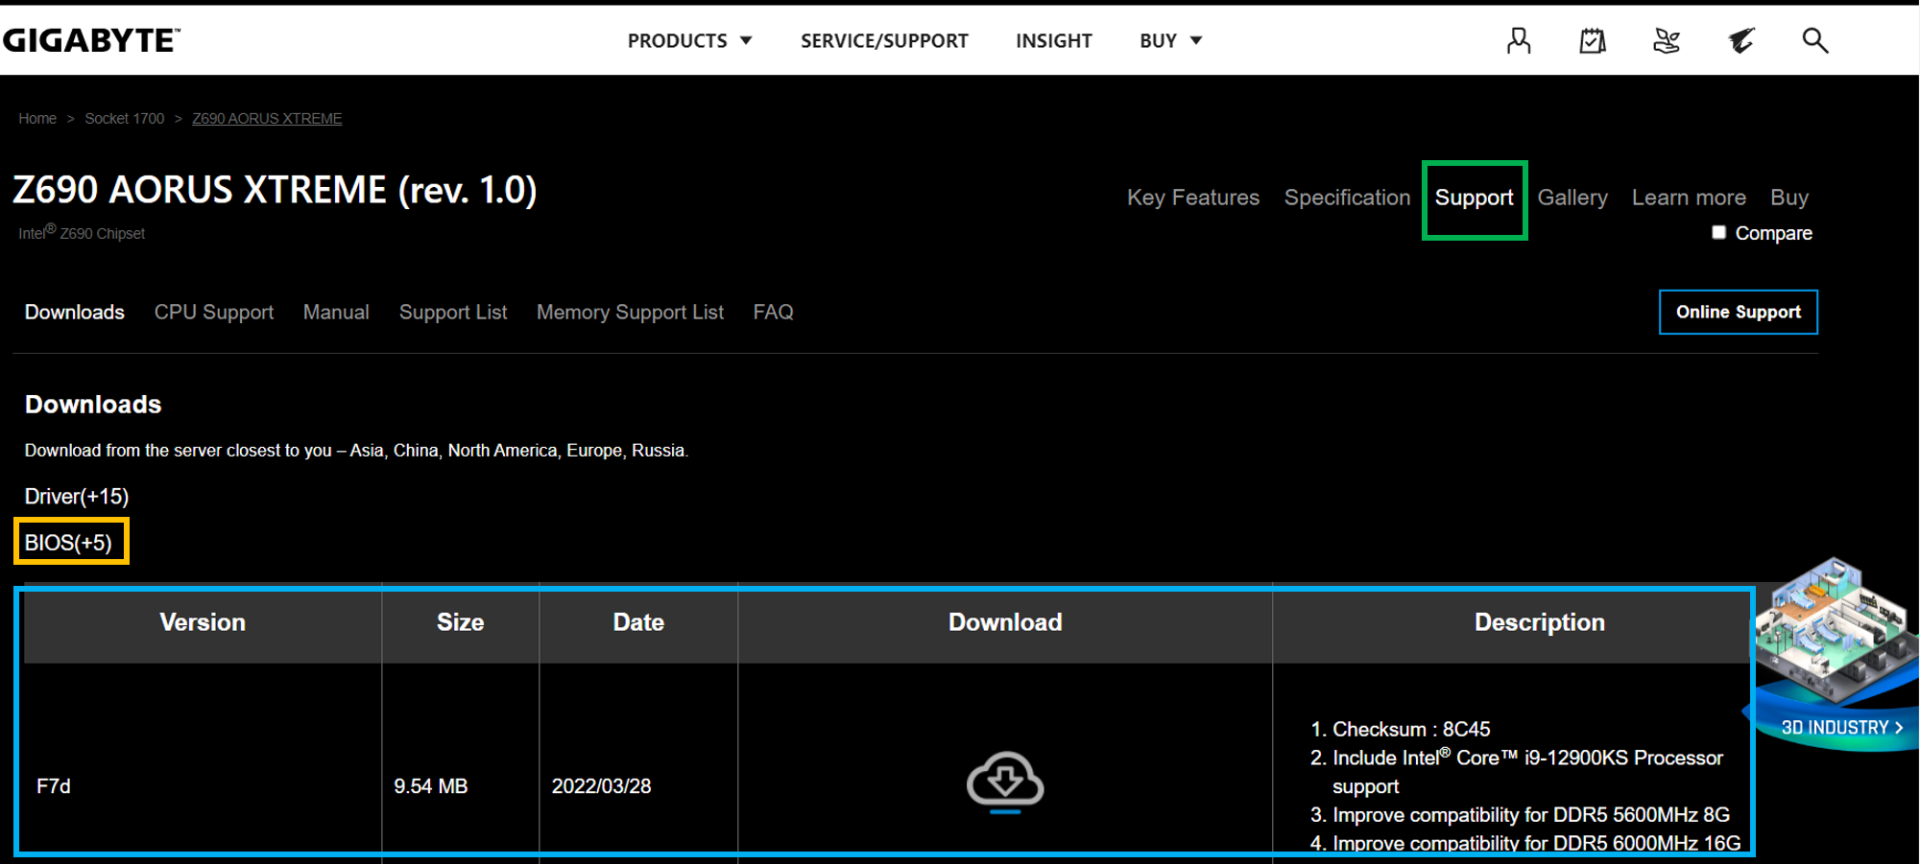1920x864 pixels.
Task: Open the FAQ sub-tab
Action: pyautogui.click(x=773, y=312)
